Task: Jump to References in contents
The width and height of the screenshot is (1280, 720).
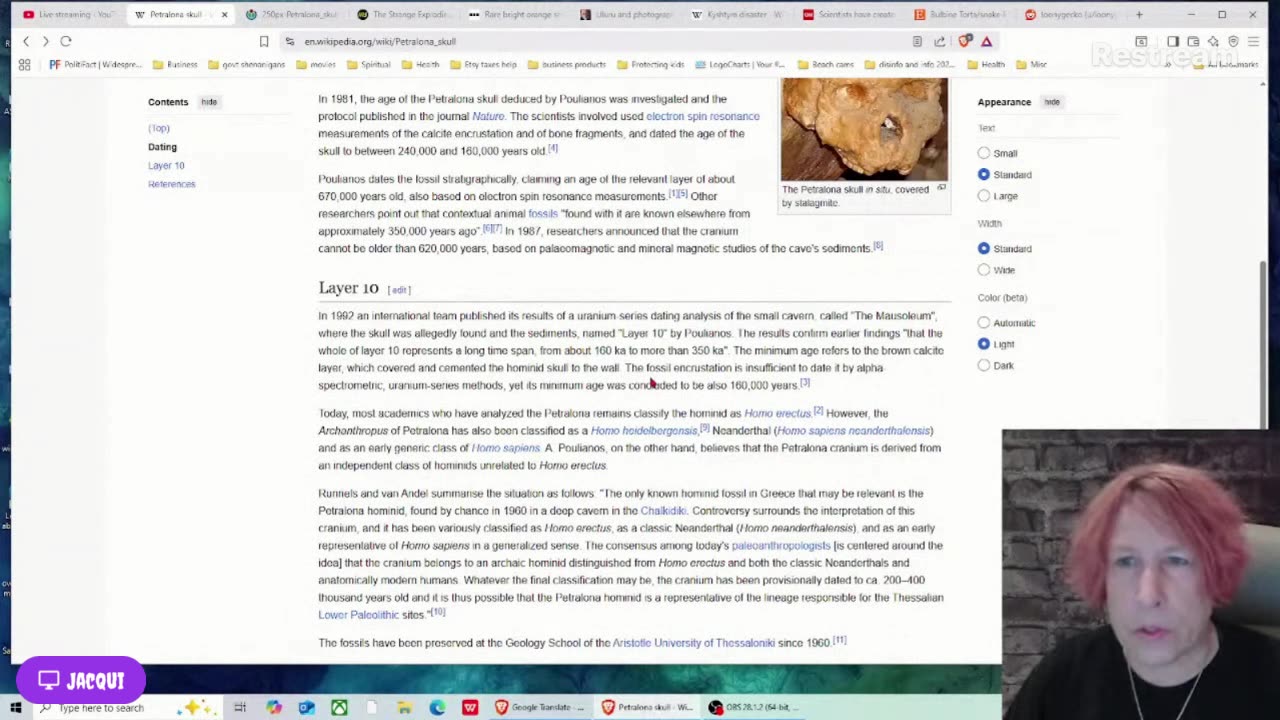Action: tap(172, 184)
